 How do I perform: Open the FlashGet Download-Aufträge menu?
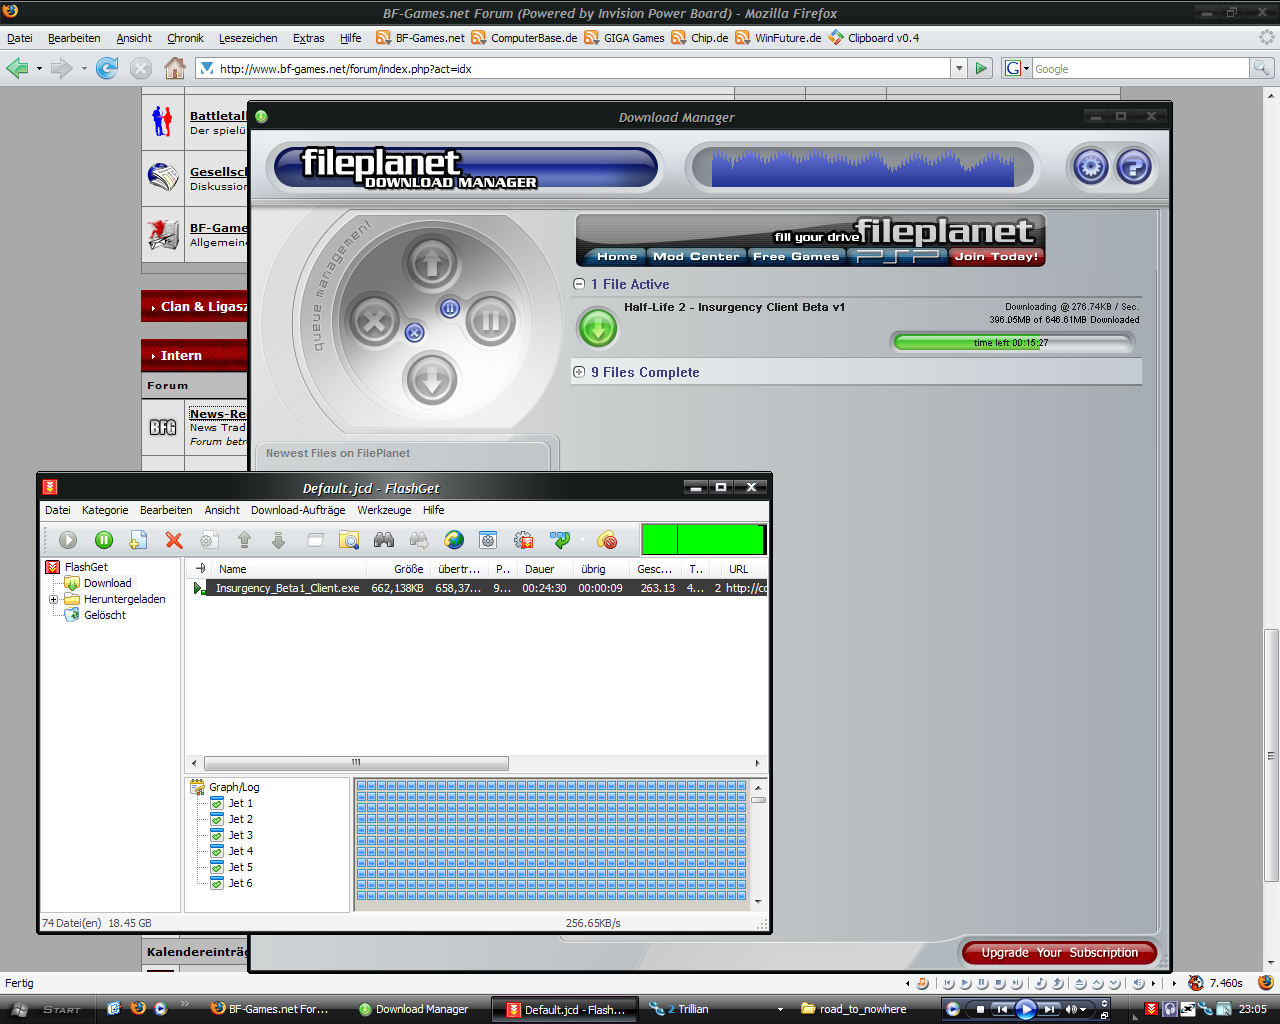tap(298, 510)
